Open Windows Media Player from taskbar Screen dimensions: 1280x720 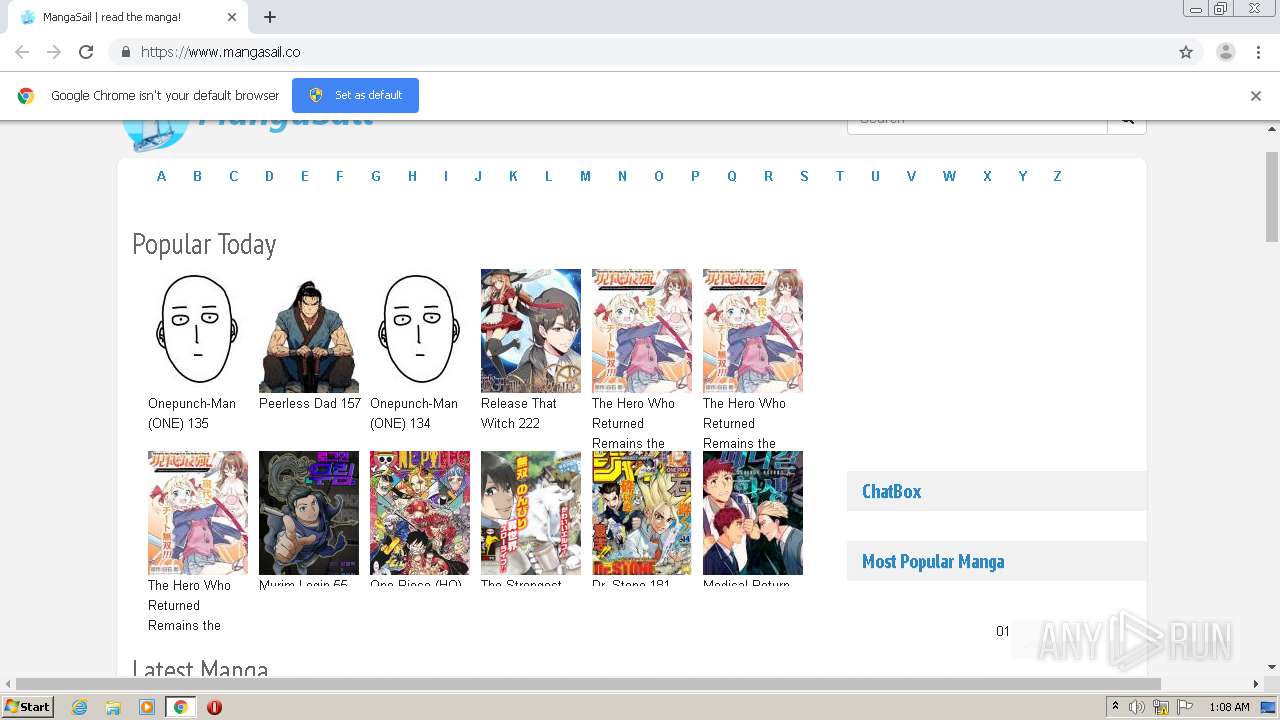pyautogui.click(x=147, y=707)
